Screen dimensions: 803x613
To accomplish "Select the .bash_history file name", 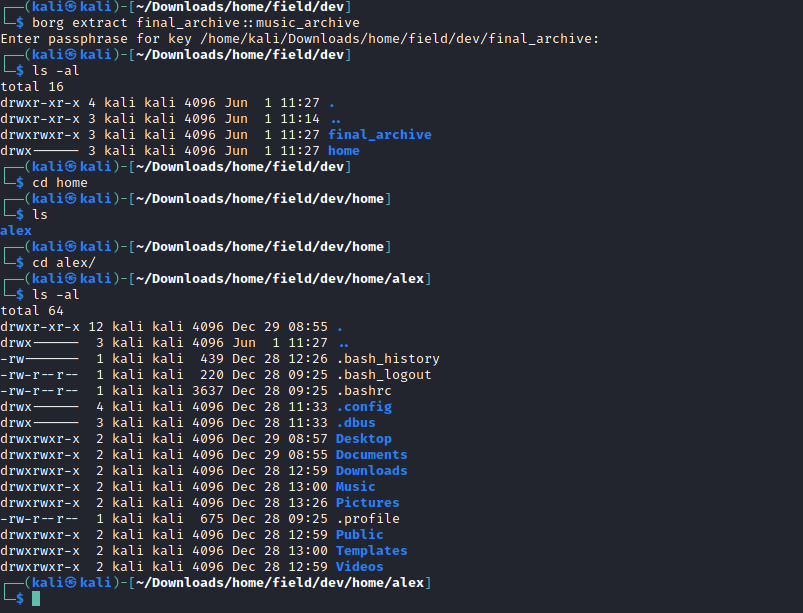I will (x=387, y=359).
